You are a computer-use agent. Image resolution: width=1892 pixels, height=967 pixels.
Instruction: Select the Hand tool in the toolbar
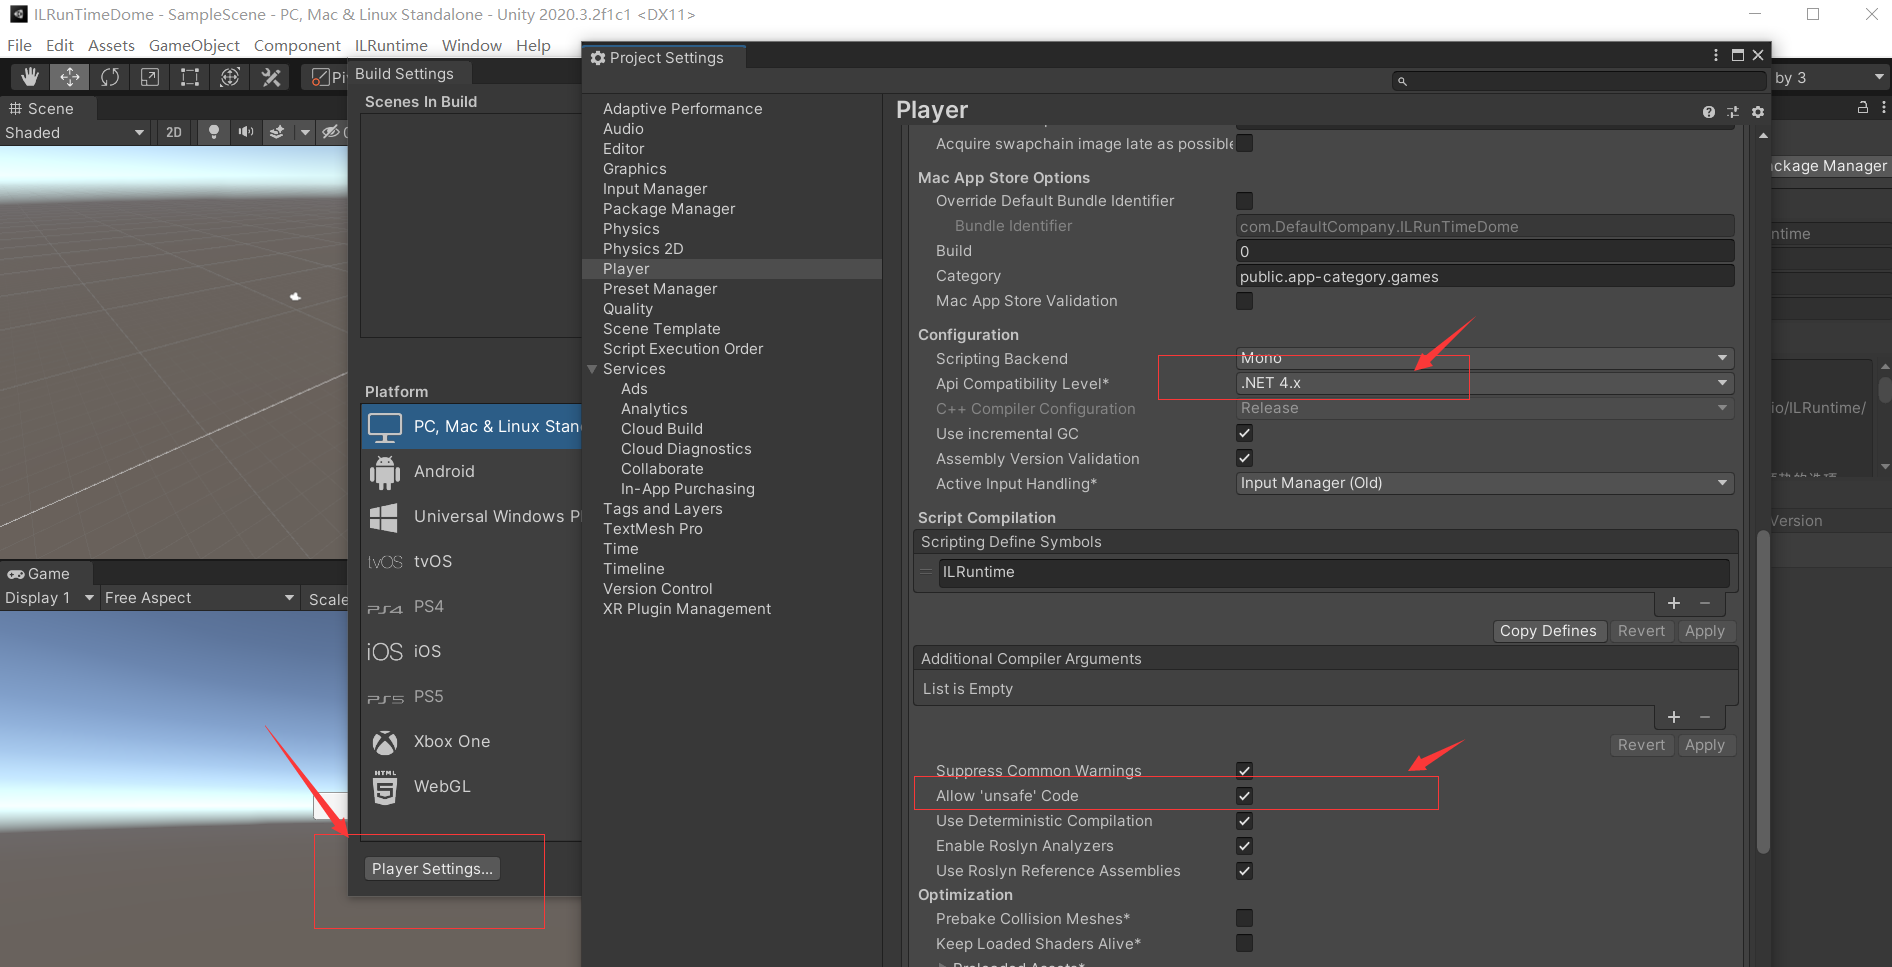(29, 76)
